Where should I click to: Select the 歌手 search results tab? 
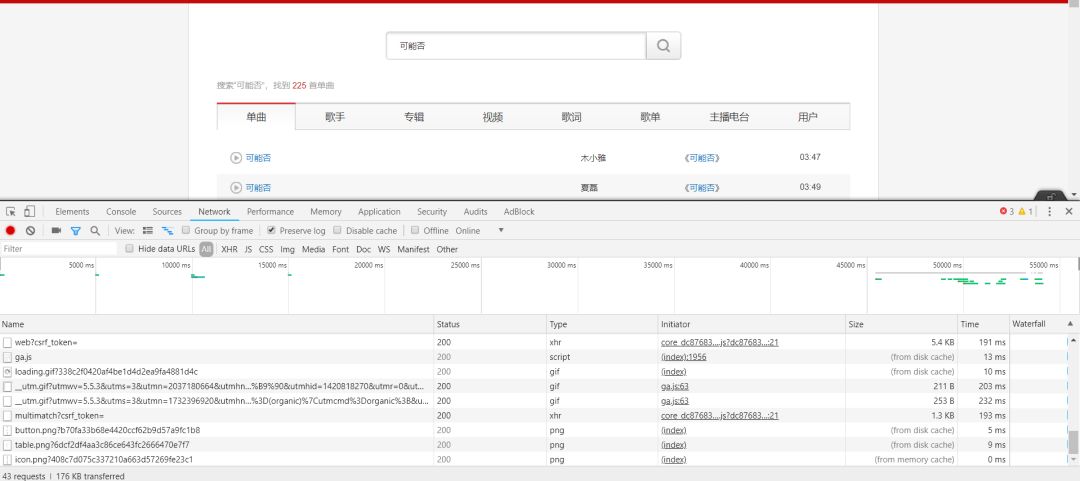tap(335, 117)
